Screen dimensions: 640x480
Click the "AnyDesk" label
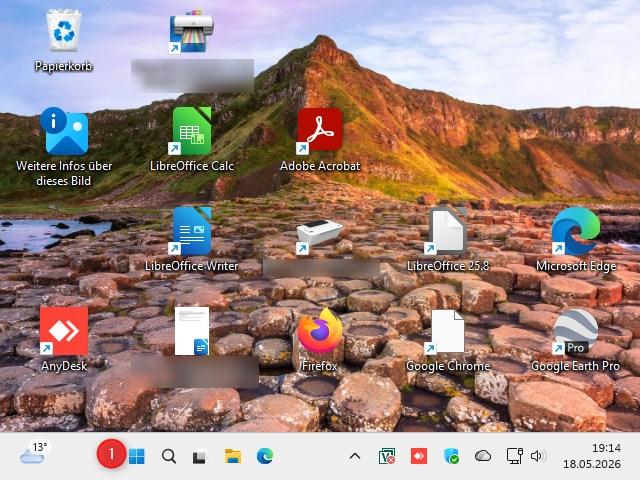64,366
